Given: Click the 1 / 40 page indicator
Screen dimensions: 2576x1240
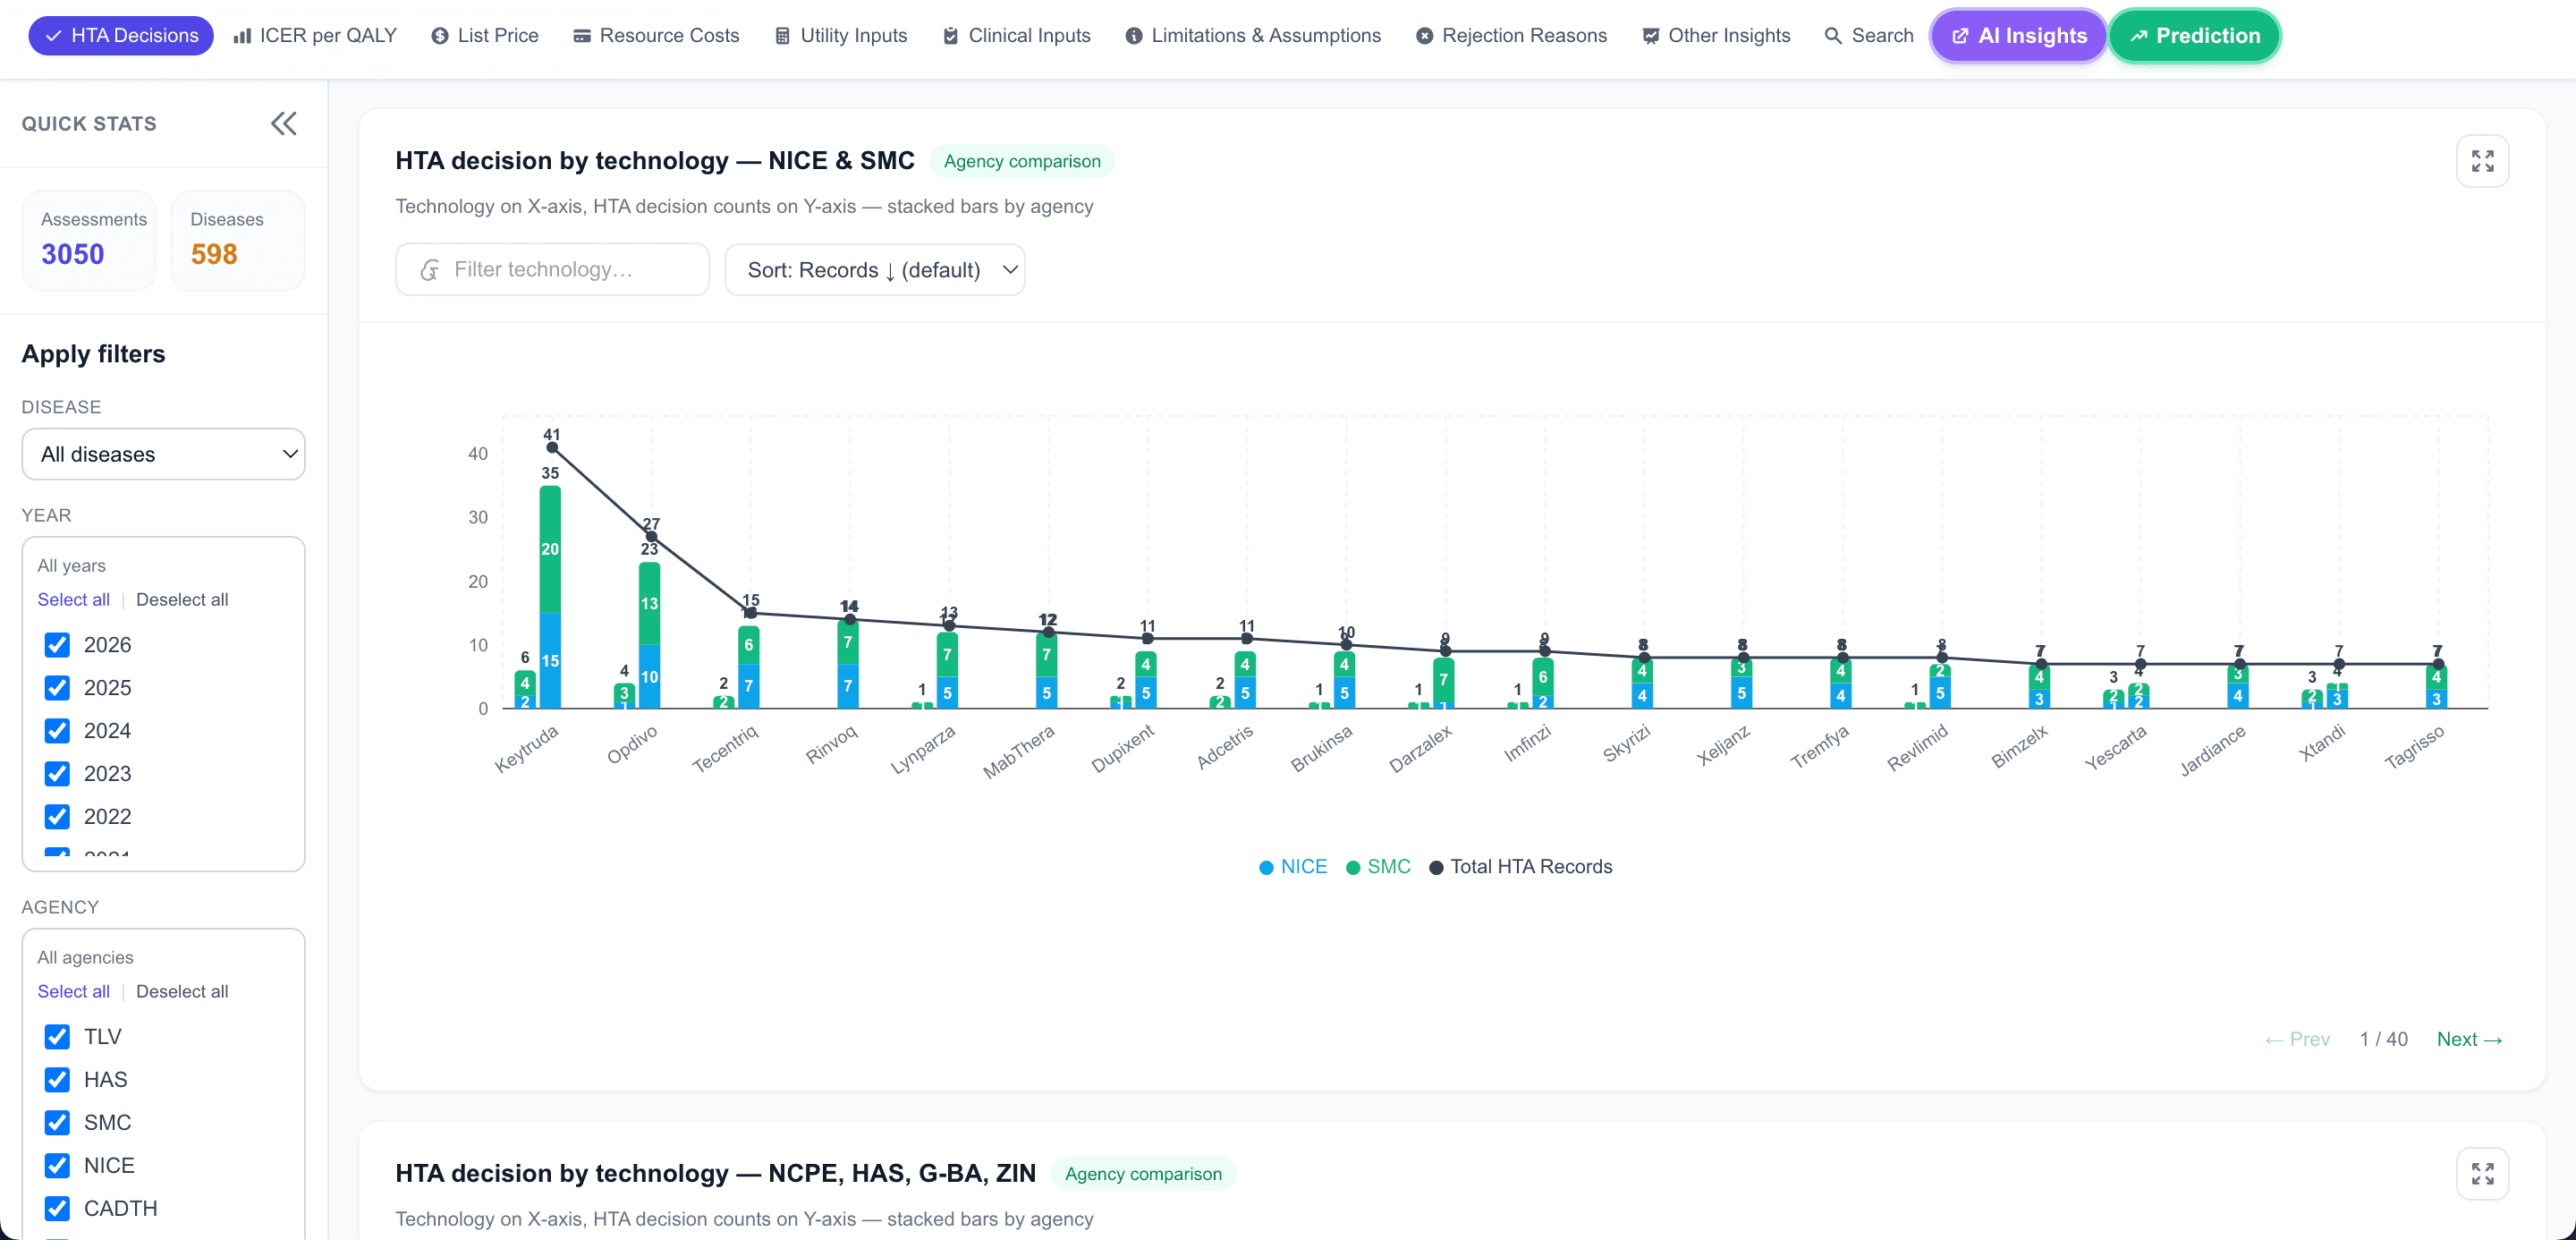Looking at the screenshot, I should click(x=2383, y=1040).
